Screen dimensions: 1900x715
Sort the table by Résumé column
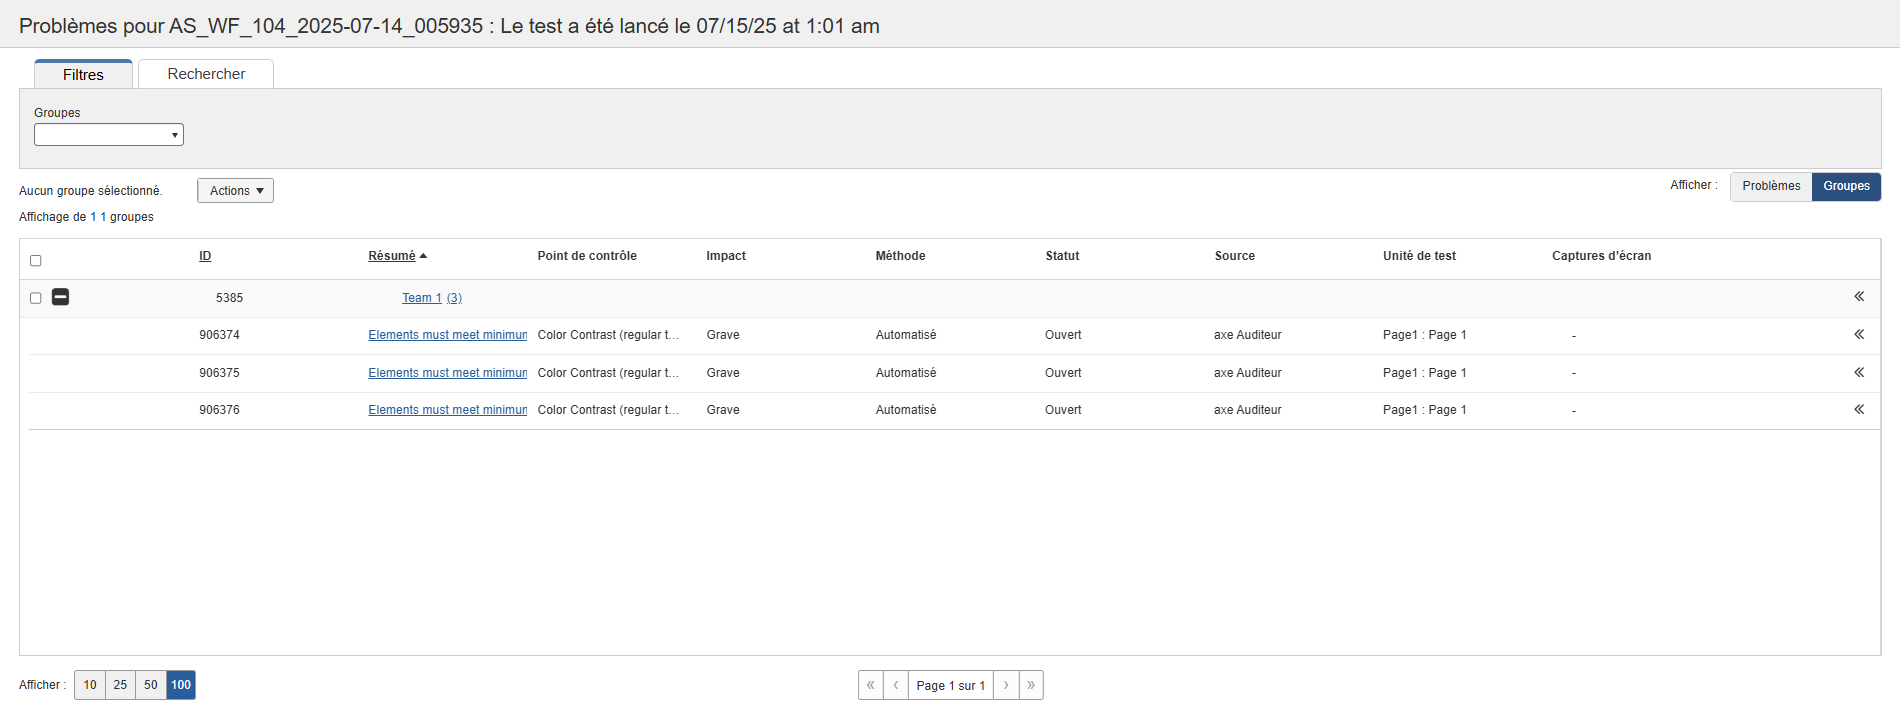point(392,256)
